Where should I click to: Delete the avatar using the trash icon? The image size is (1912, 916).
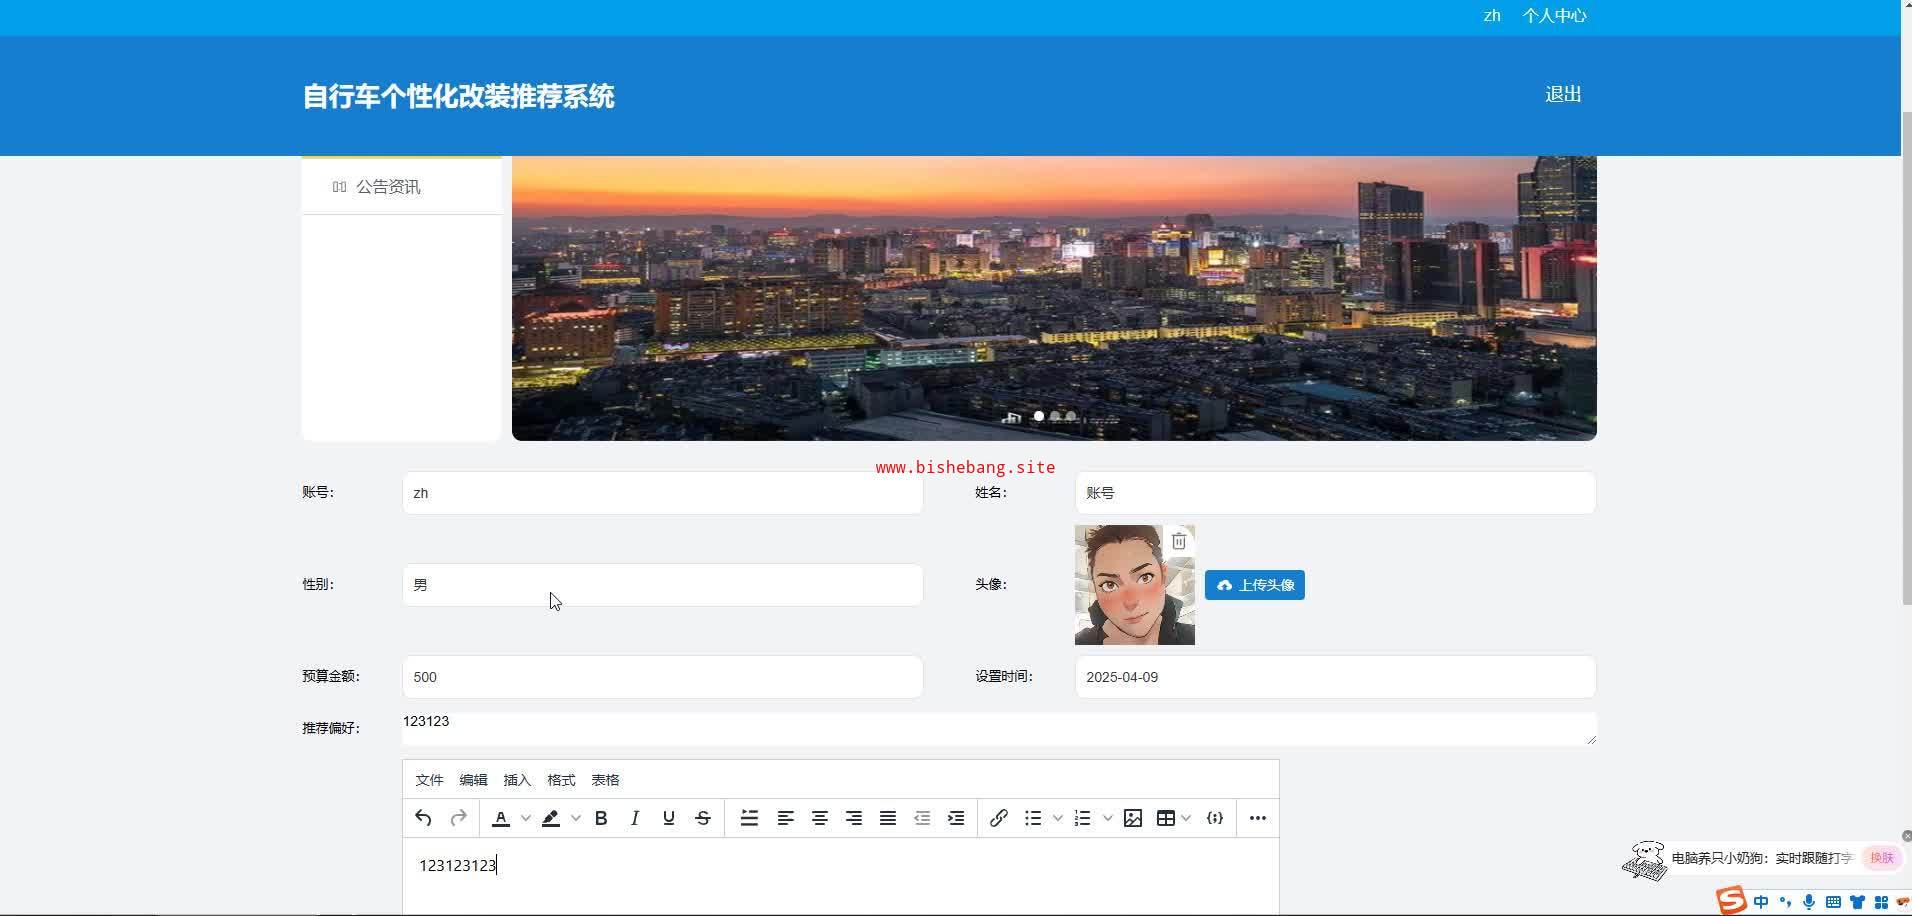(x=1179, y=541)
